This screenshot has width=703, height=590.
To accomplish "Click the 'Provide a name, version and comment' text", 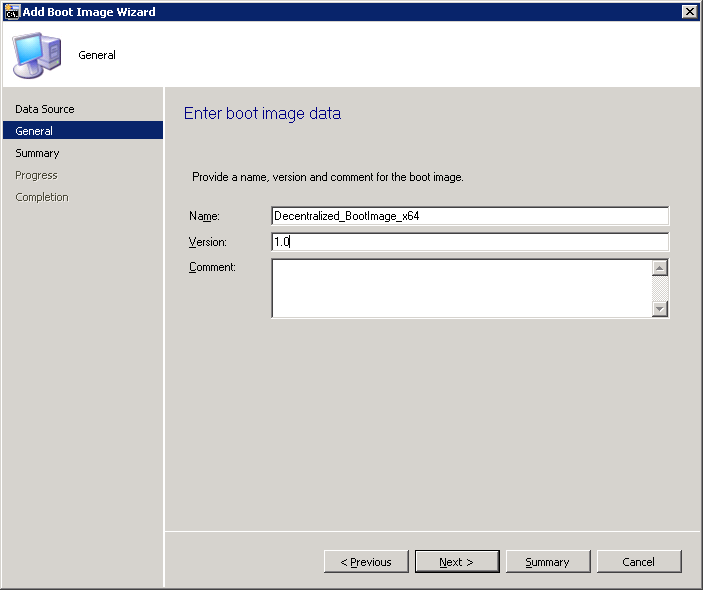I will click(328, 177).
